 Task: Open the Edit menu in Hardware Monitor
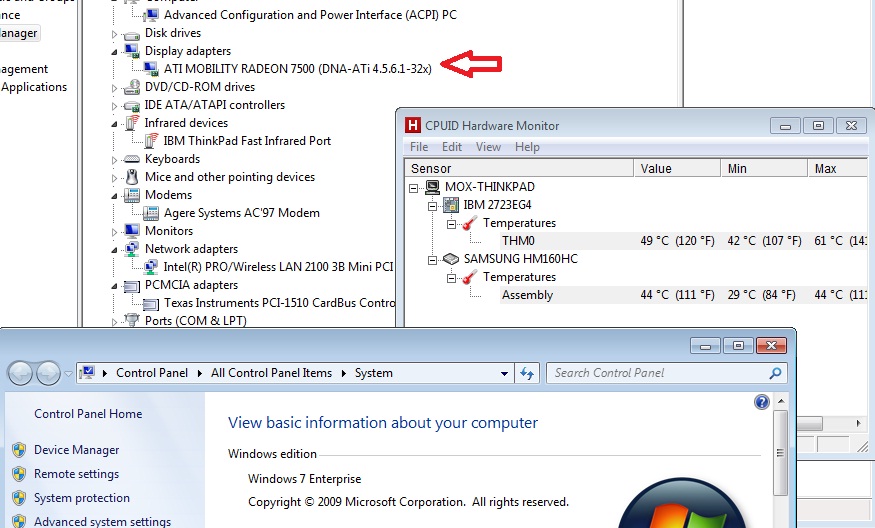tap(452, 147)
